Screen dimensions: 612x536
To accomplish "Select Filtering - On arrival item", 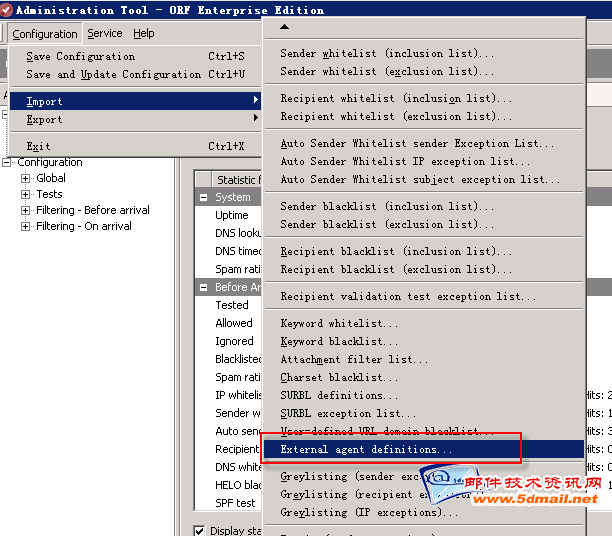I will point(84,226).
